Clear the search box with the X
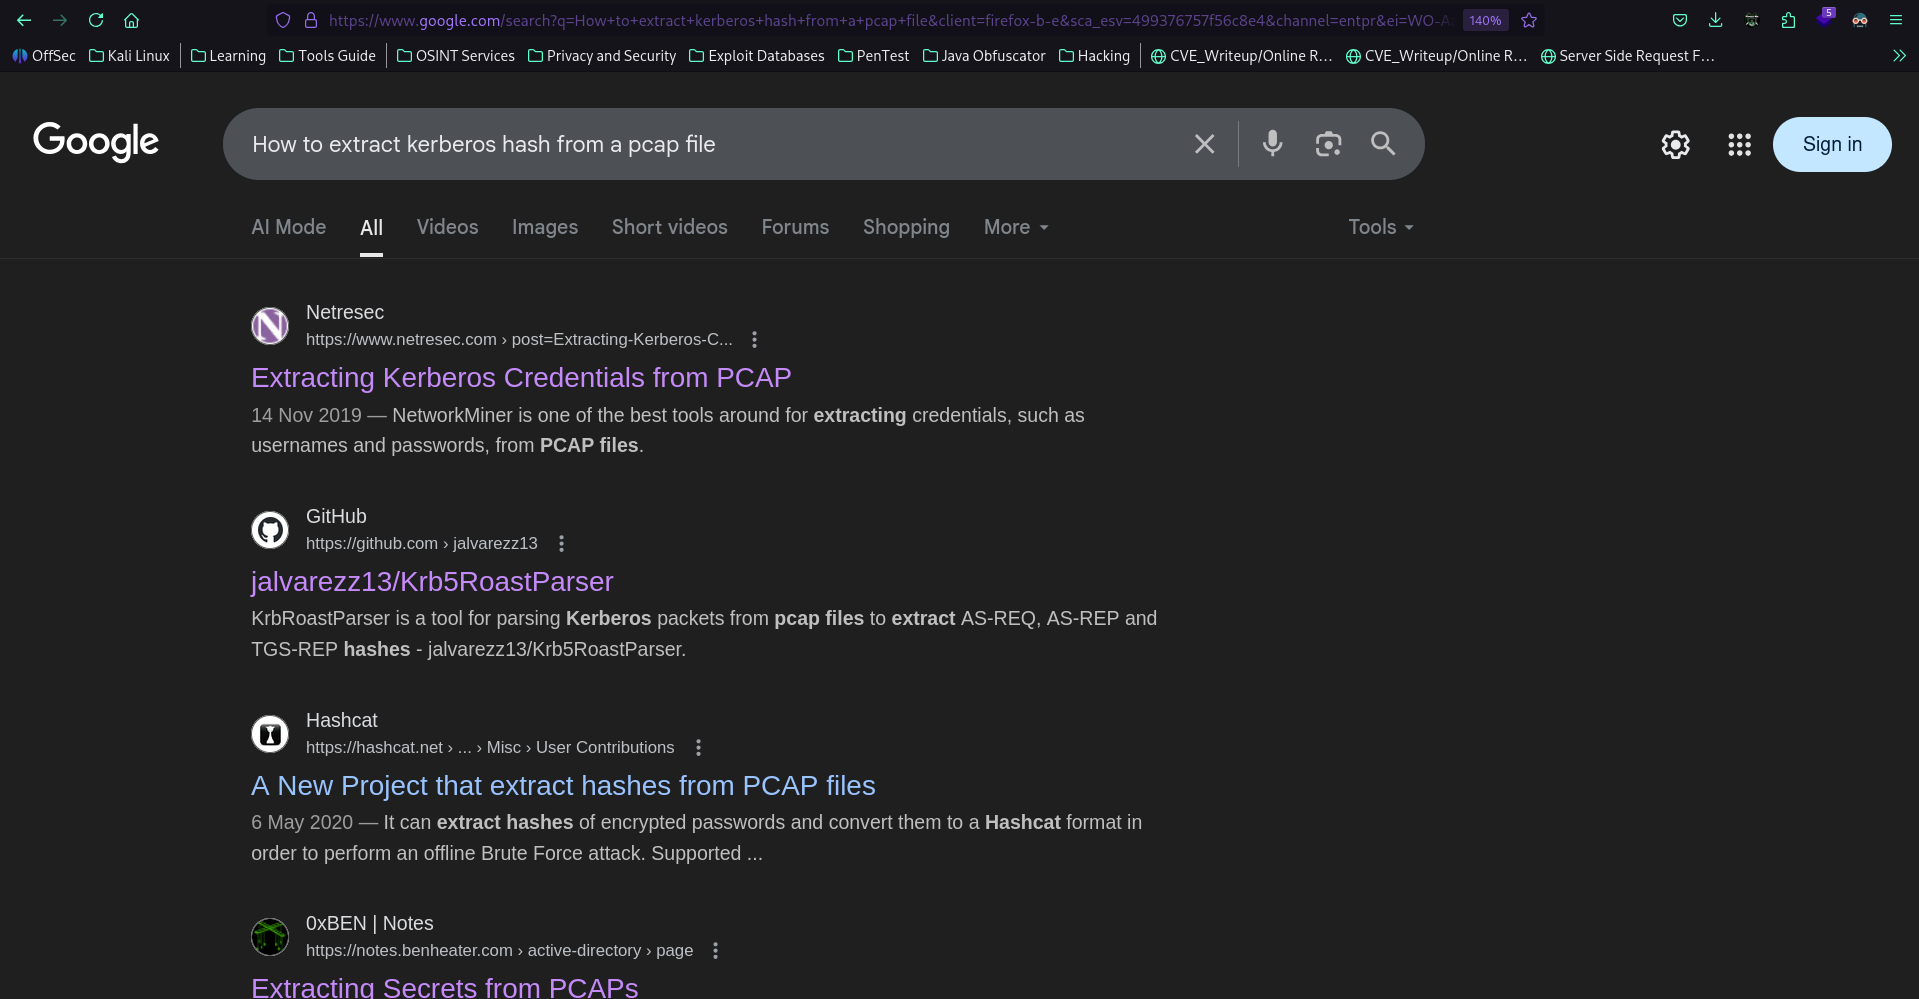The height and width of the screenshot is (999, 1919). pyautogui.click(x=1205, y=144)
